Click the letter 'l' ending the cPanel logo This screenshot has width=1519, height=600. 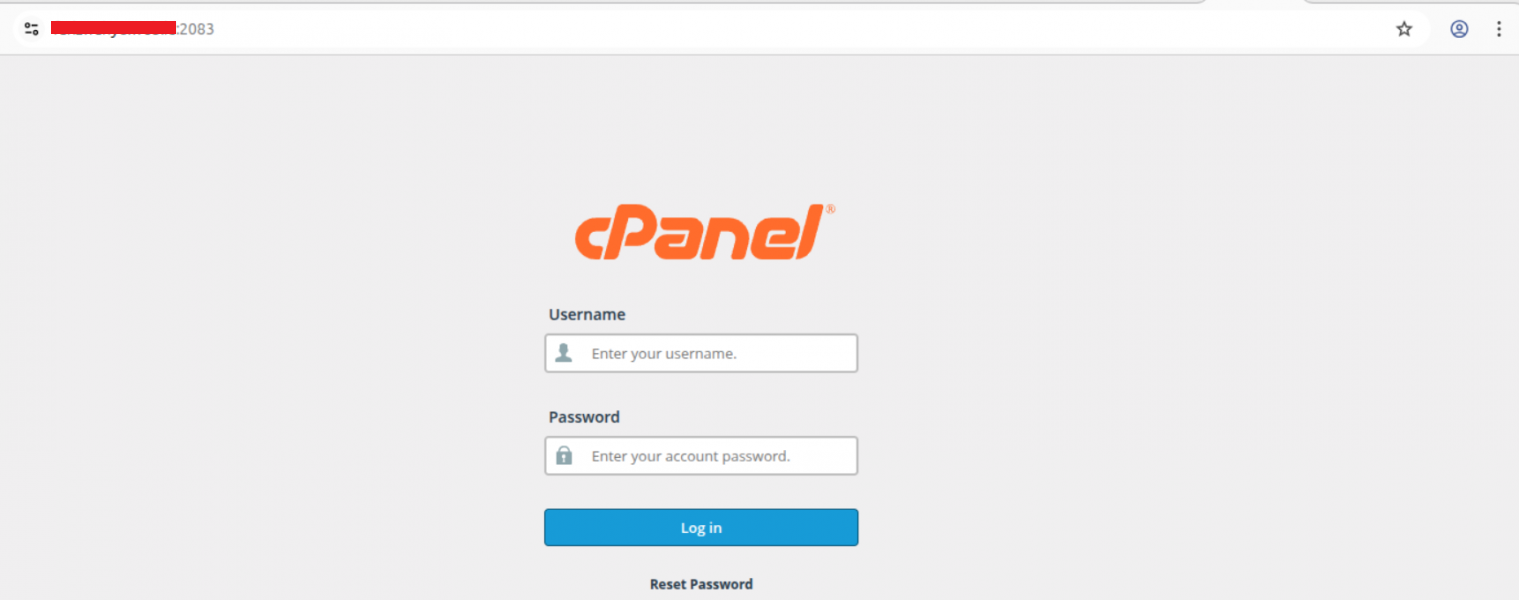(x=811, y=232)
